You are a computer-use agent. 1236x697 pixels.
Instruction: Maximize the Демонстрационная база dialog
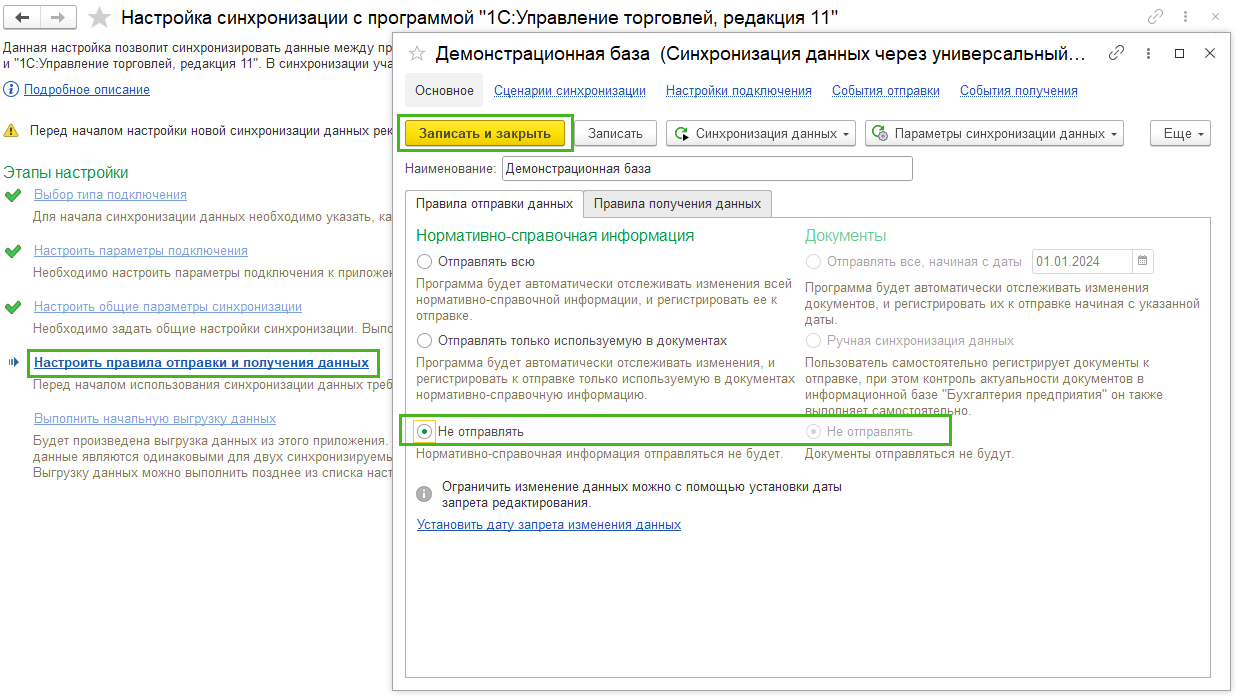1180,53
